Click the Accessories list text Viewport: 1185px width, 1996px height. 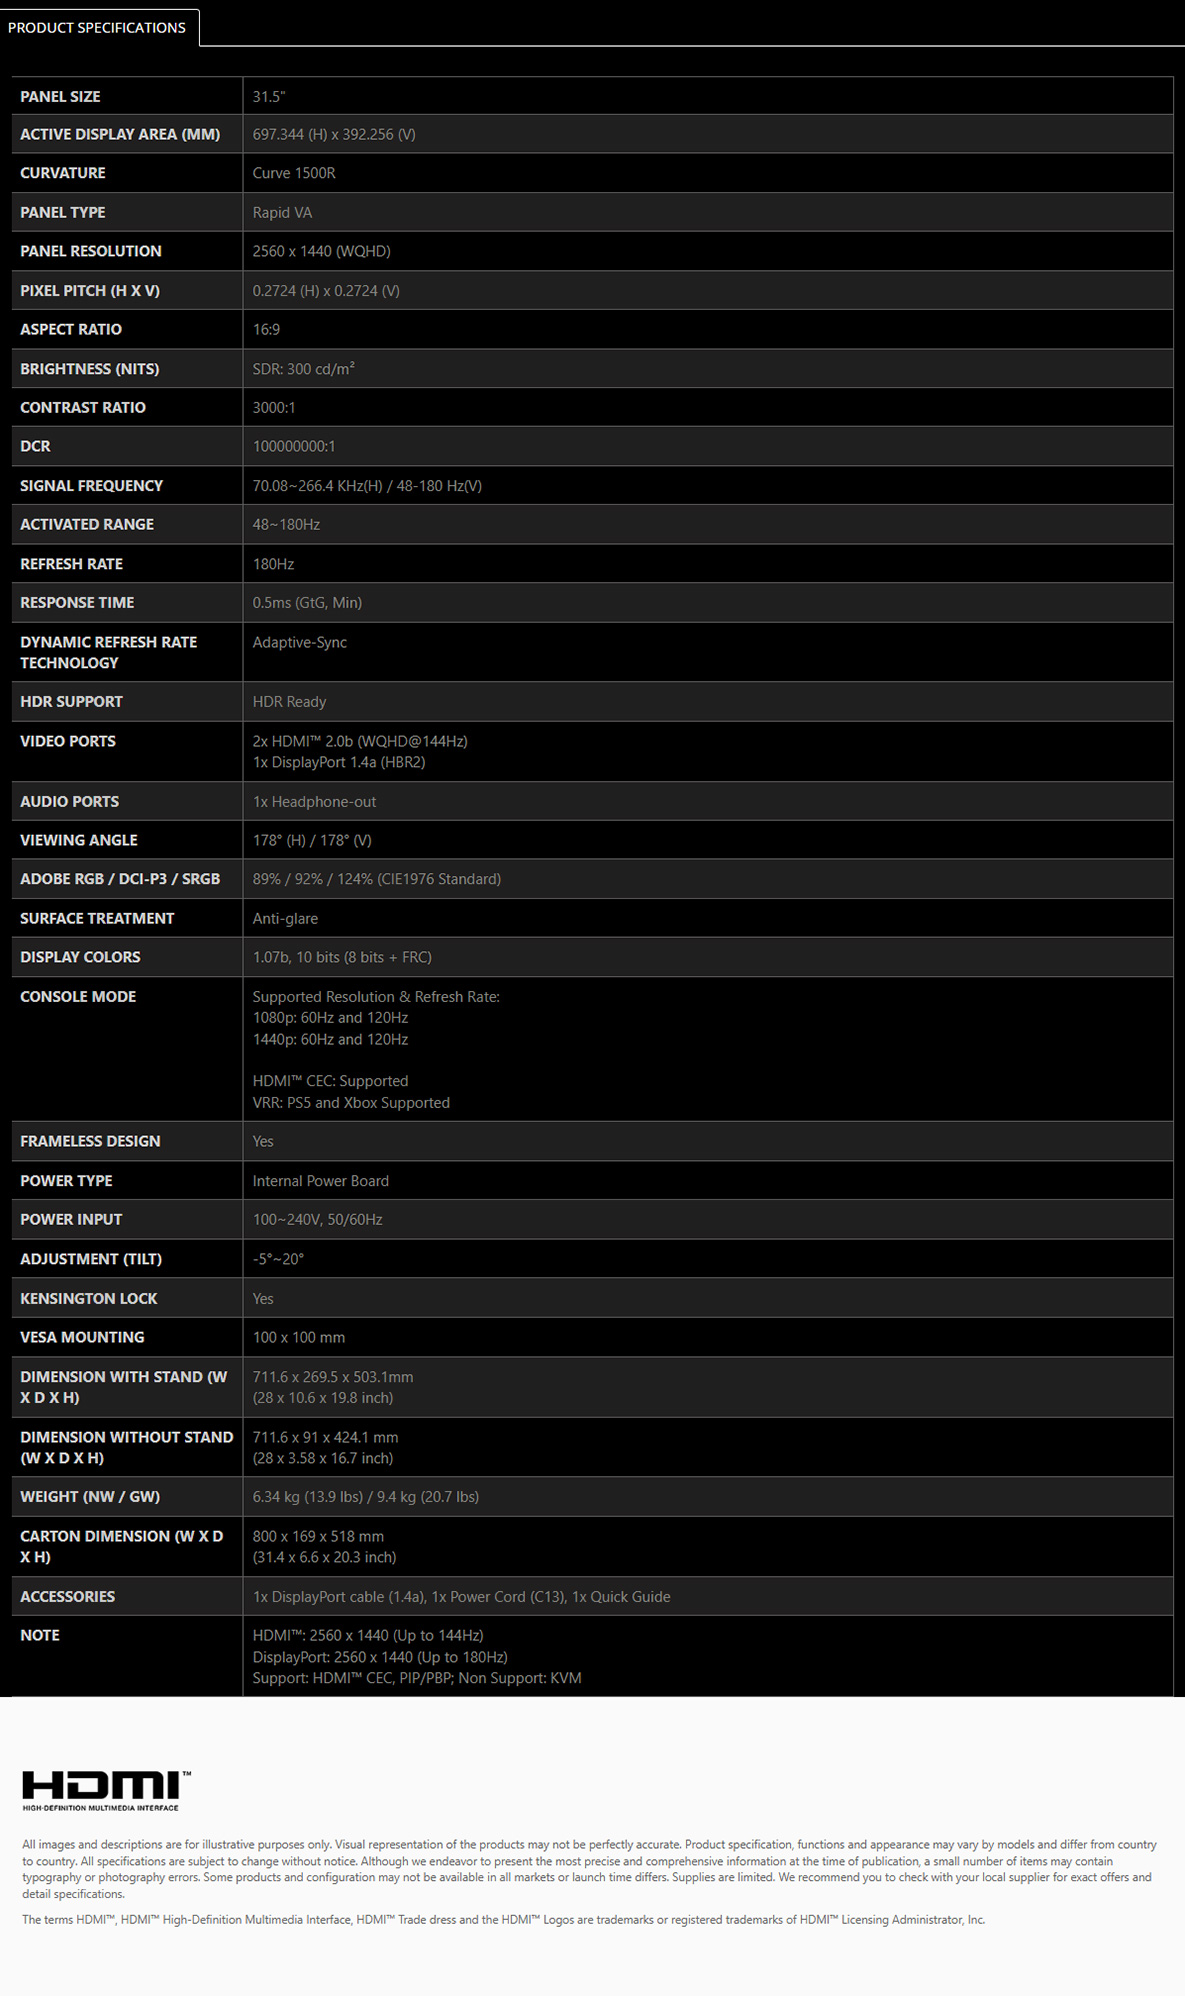click(461, 1597)
